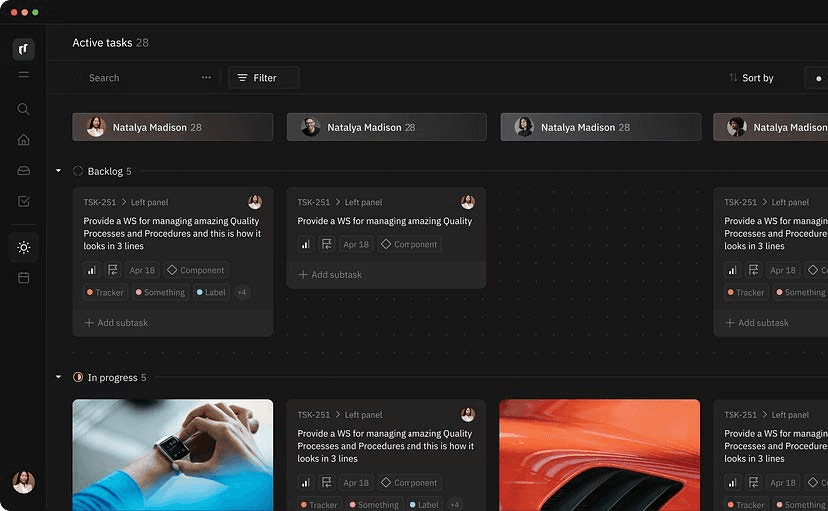This screenshot has height=511, width=828.
Task: Open user profile avatar at sidebar bottom
Action: click(23, 481)
